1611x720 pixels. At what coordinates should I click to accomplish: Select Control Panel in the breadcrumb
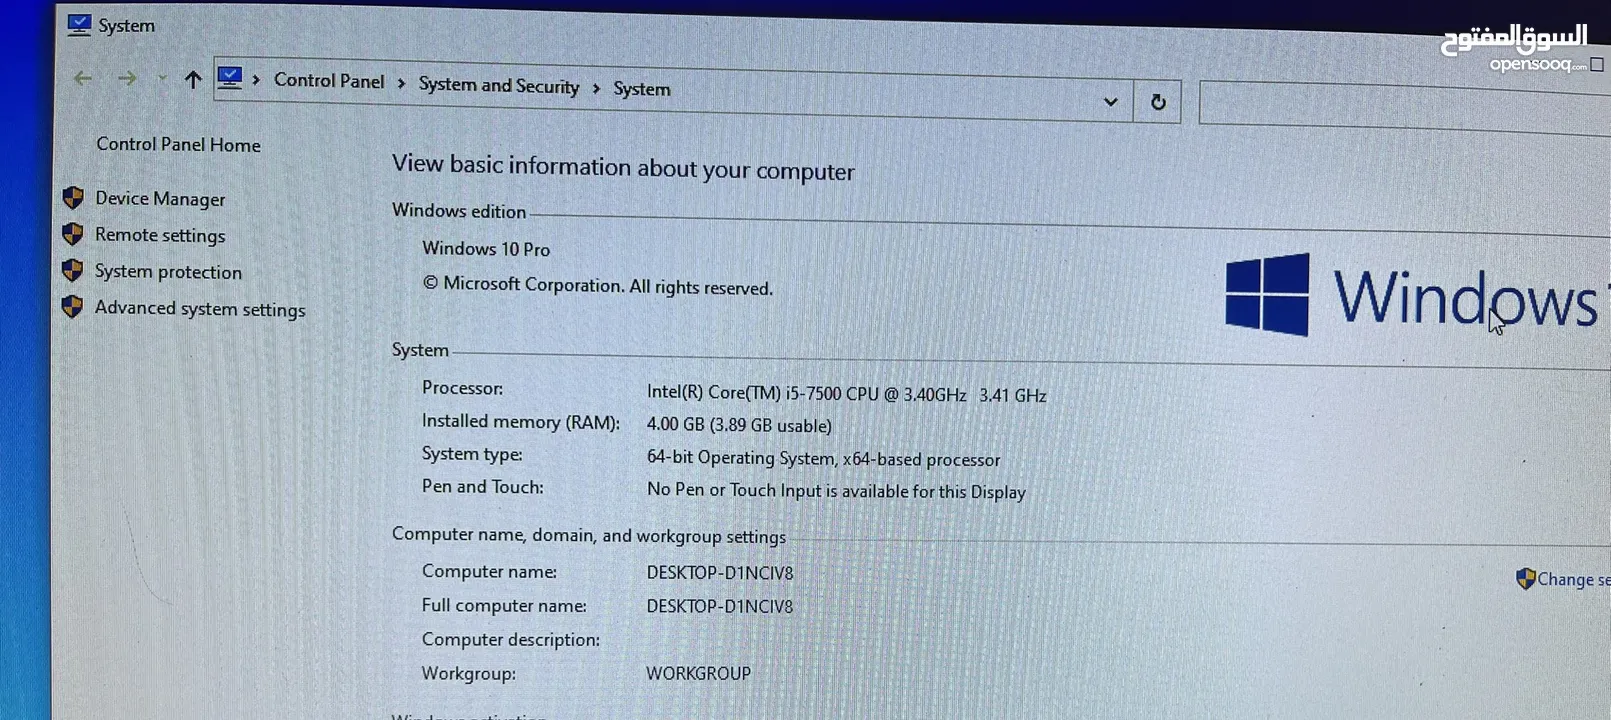tap(329, 81)
